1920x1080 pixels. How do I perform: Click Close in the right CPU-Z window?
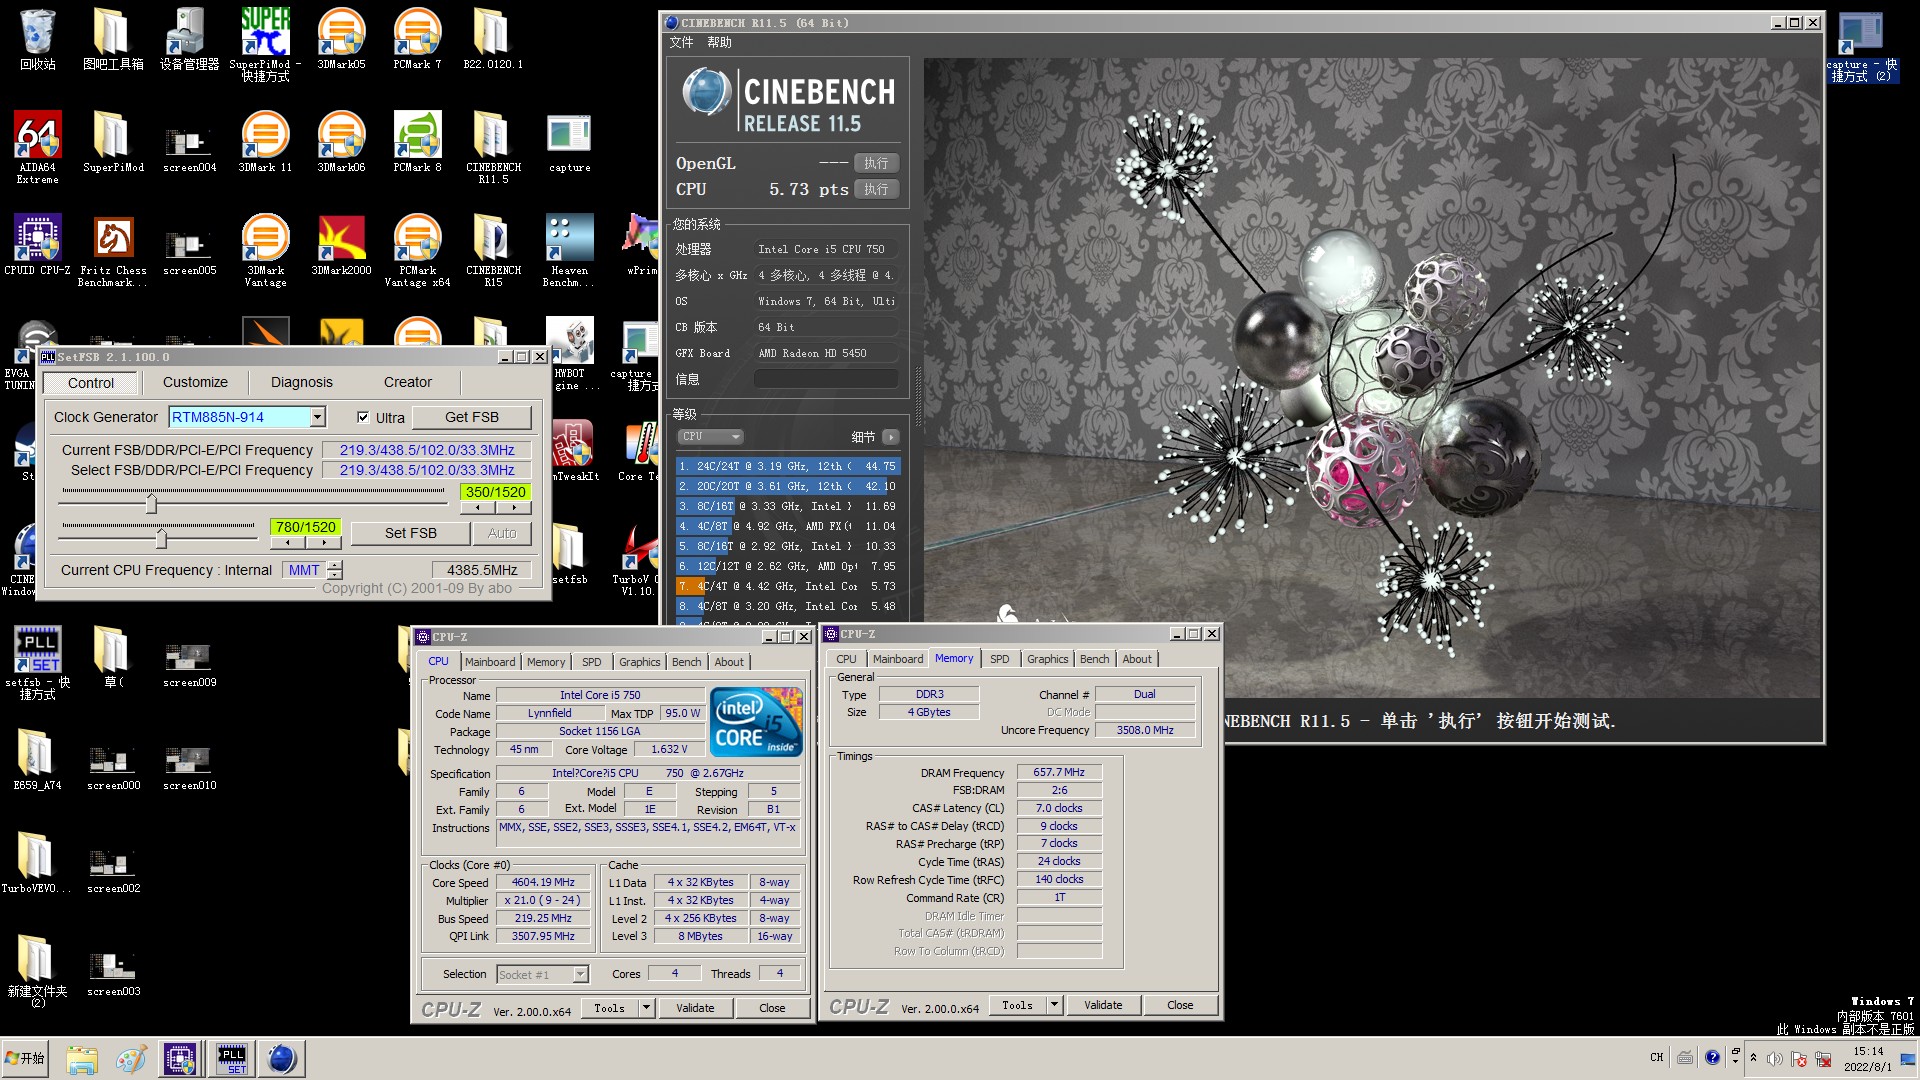1180,1005
